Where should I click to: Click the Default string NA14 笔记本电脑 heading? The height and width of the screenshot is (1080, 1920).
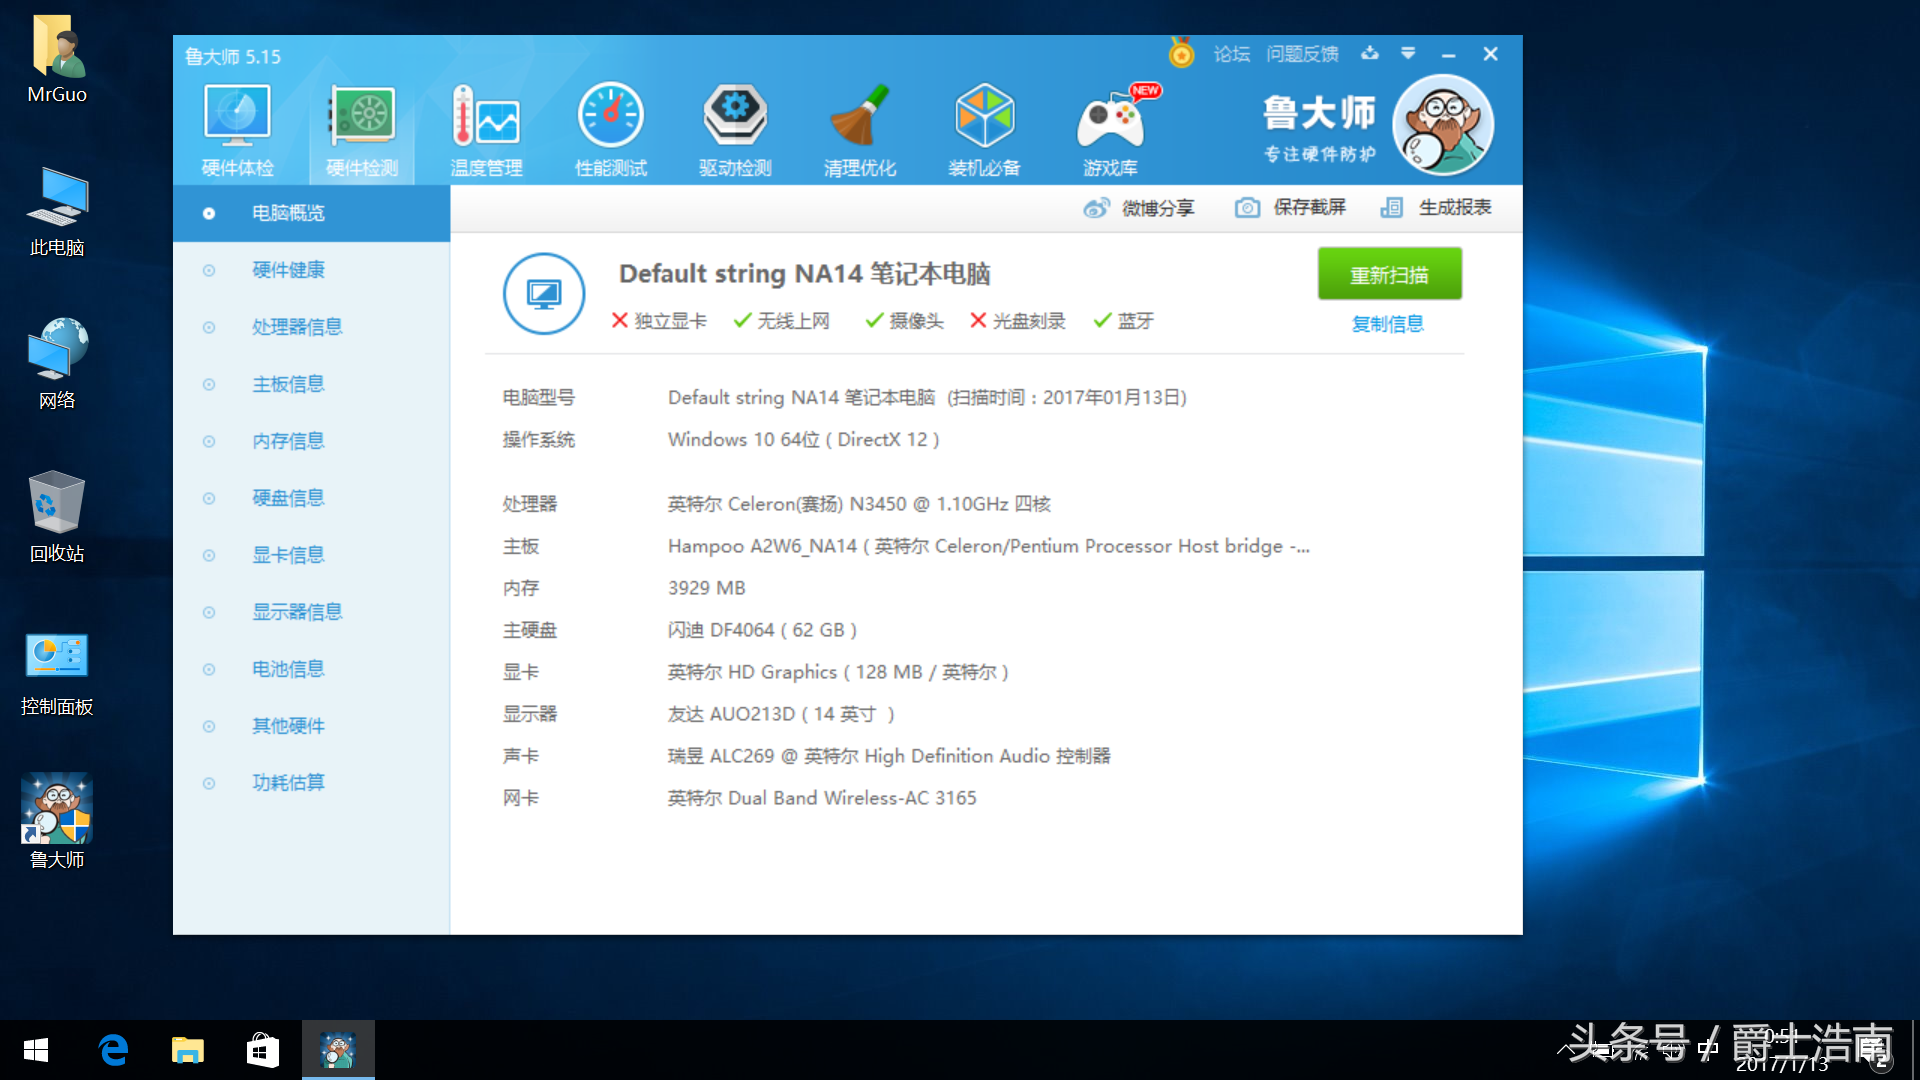pos(804,274)
